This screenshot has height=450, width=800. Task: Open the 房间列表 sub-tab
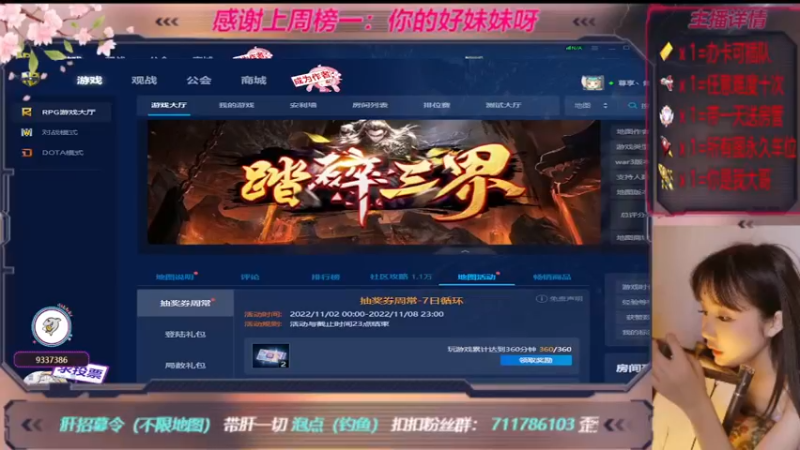click(x=370, y=105)
